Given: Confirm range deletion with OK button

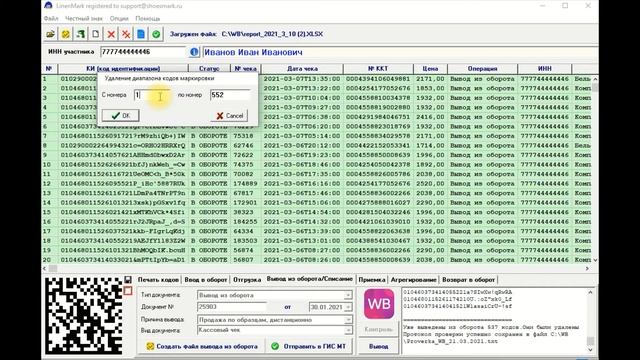Looking at the screenshot, I should (x=120, y=116).
